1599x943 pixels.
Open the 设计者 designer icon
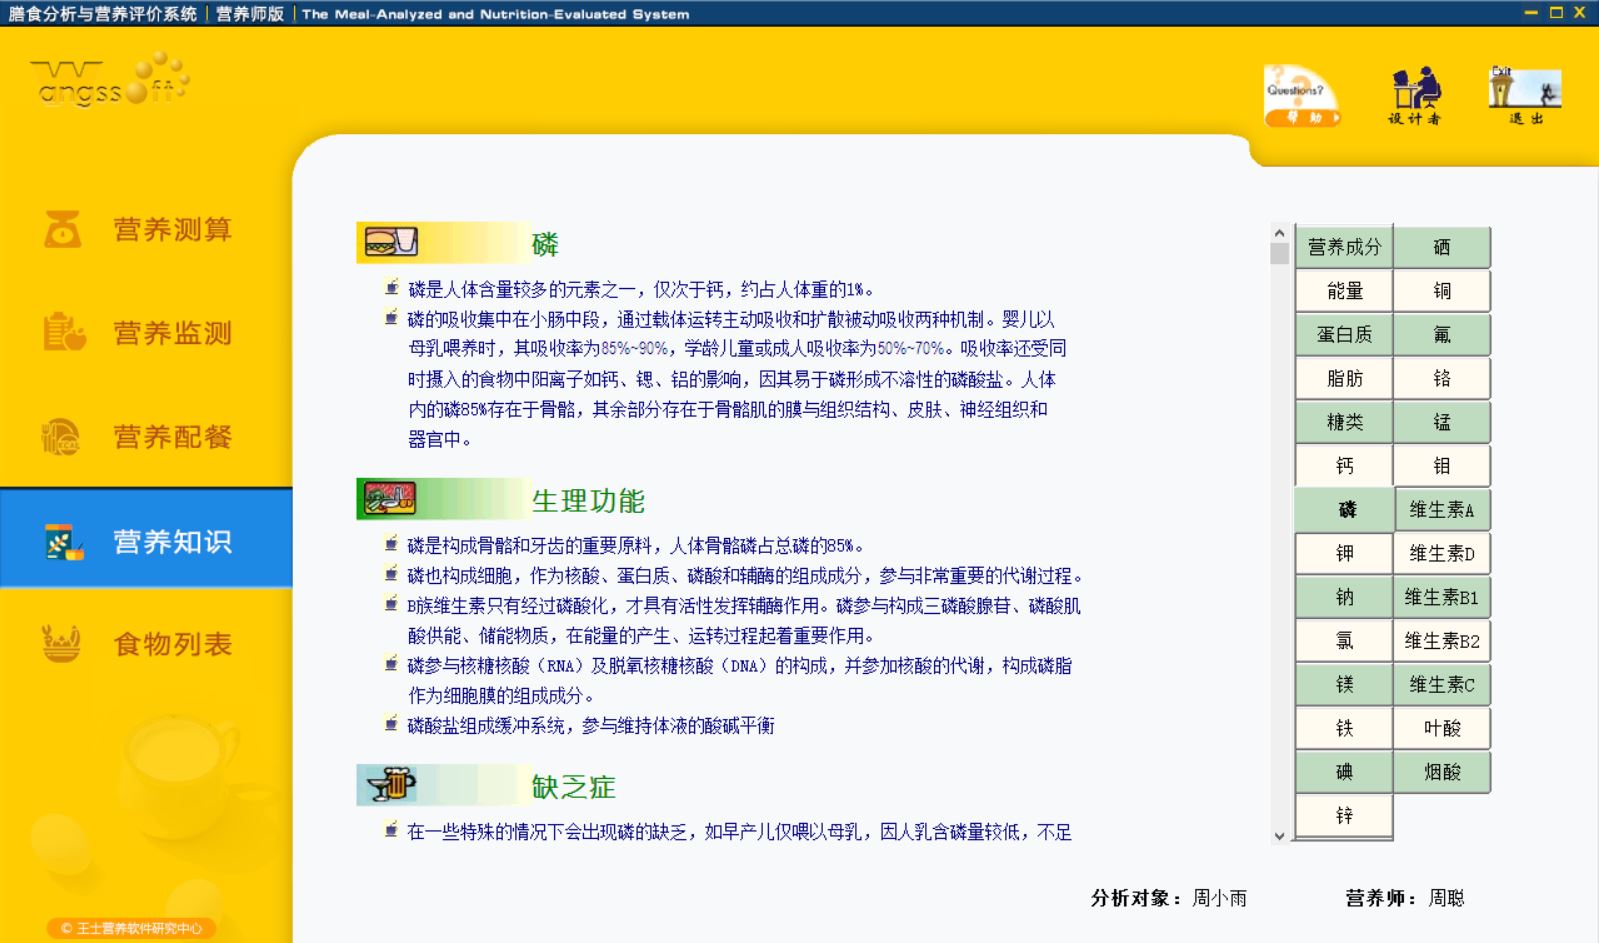pos(1415,97)
